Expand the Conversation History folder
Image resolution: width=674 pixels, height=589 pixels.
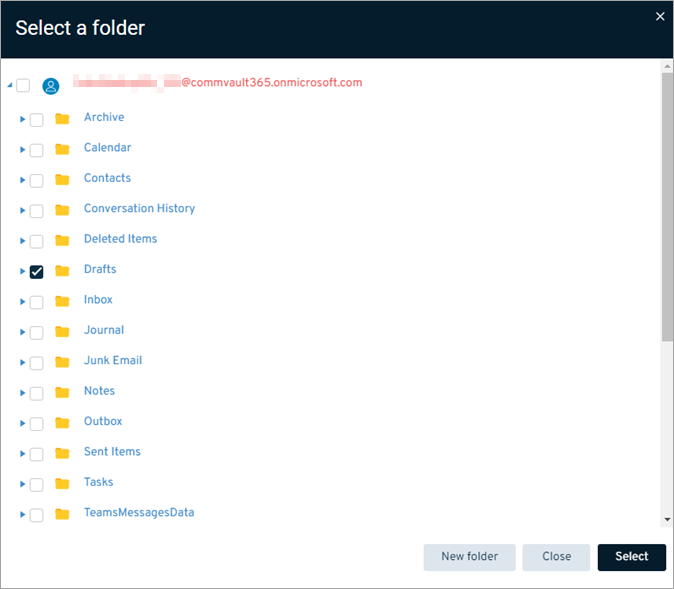[x=22, y=211]
